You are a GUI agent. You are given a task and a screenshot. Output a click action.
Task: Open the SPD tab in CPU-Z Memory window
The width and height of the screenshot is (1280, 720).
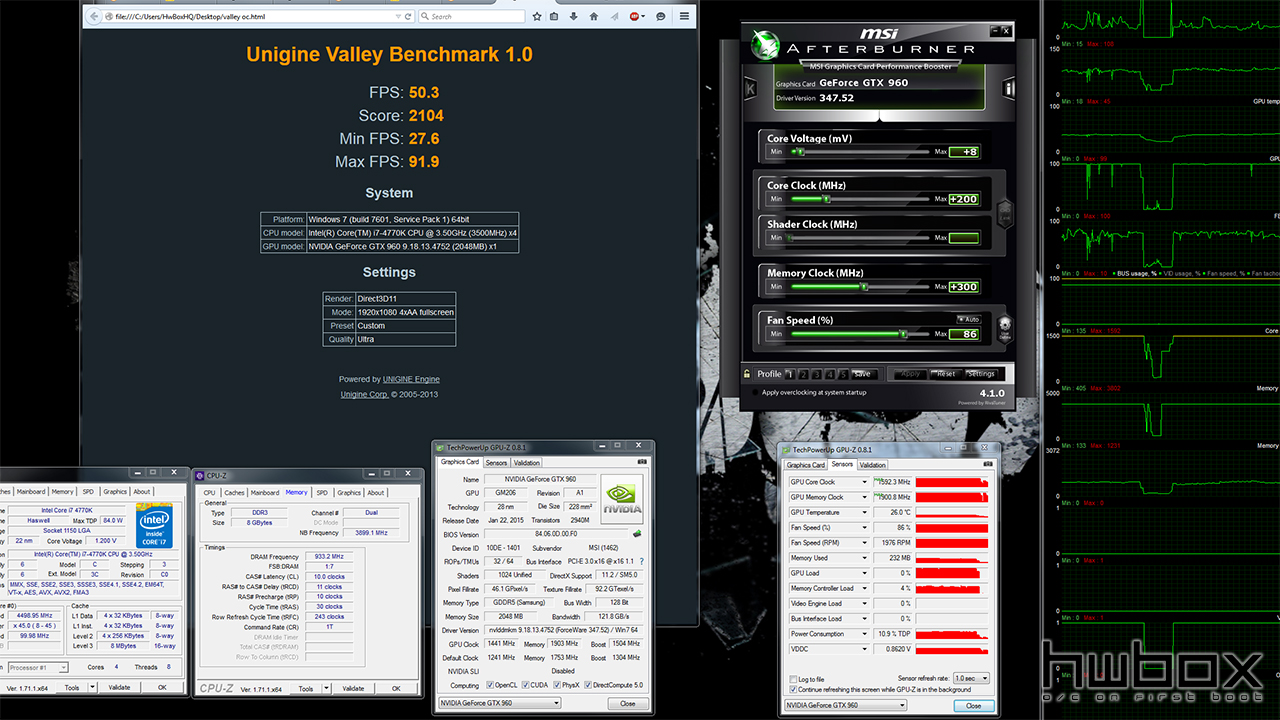322,492
